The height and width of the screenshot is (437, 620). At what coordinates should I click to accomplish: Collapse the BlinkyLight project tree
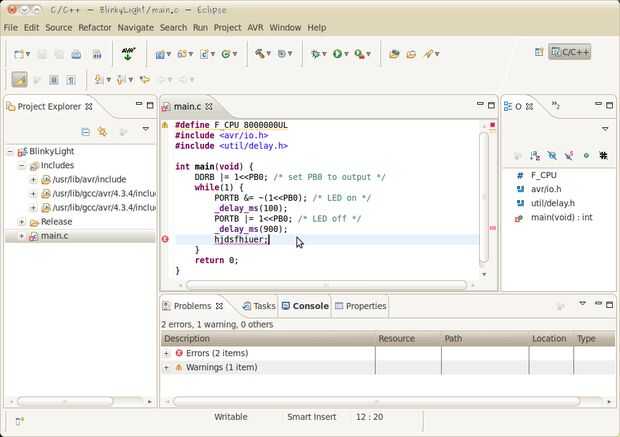(10, 151)
